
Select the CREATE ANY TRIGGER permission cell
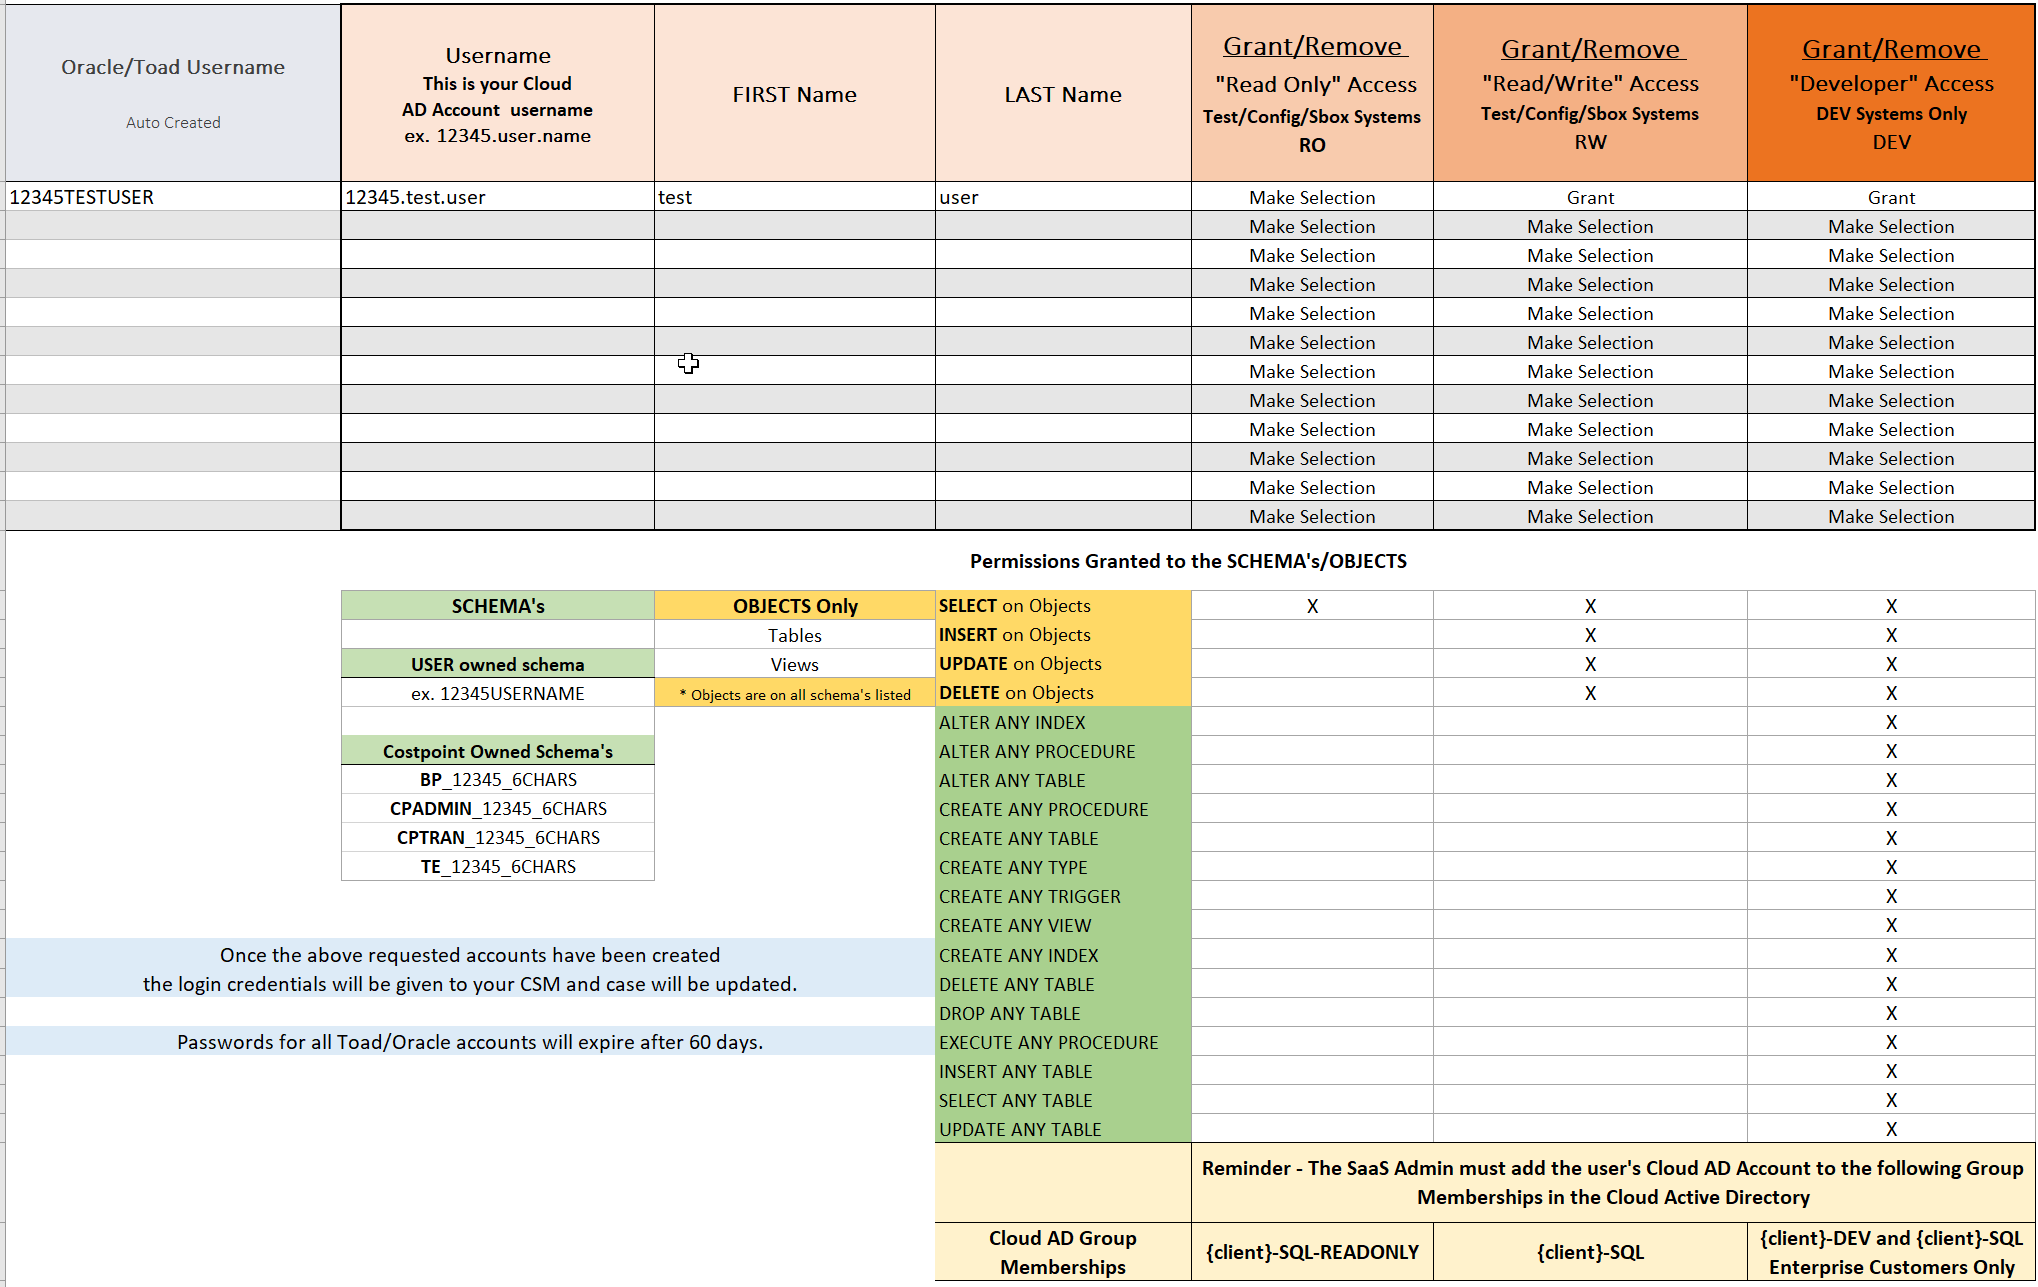click(1062, 896)
